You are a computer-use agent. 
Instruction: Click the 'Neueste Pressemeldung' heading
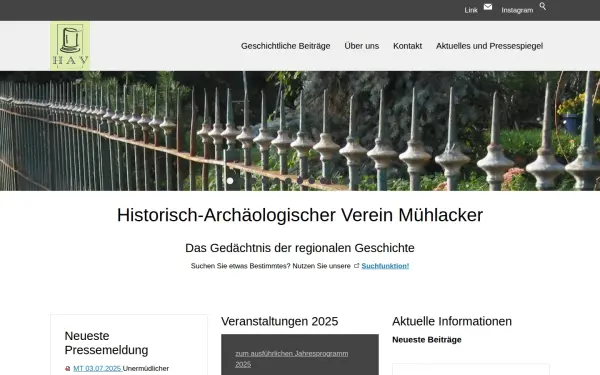[106, 343]
